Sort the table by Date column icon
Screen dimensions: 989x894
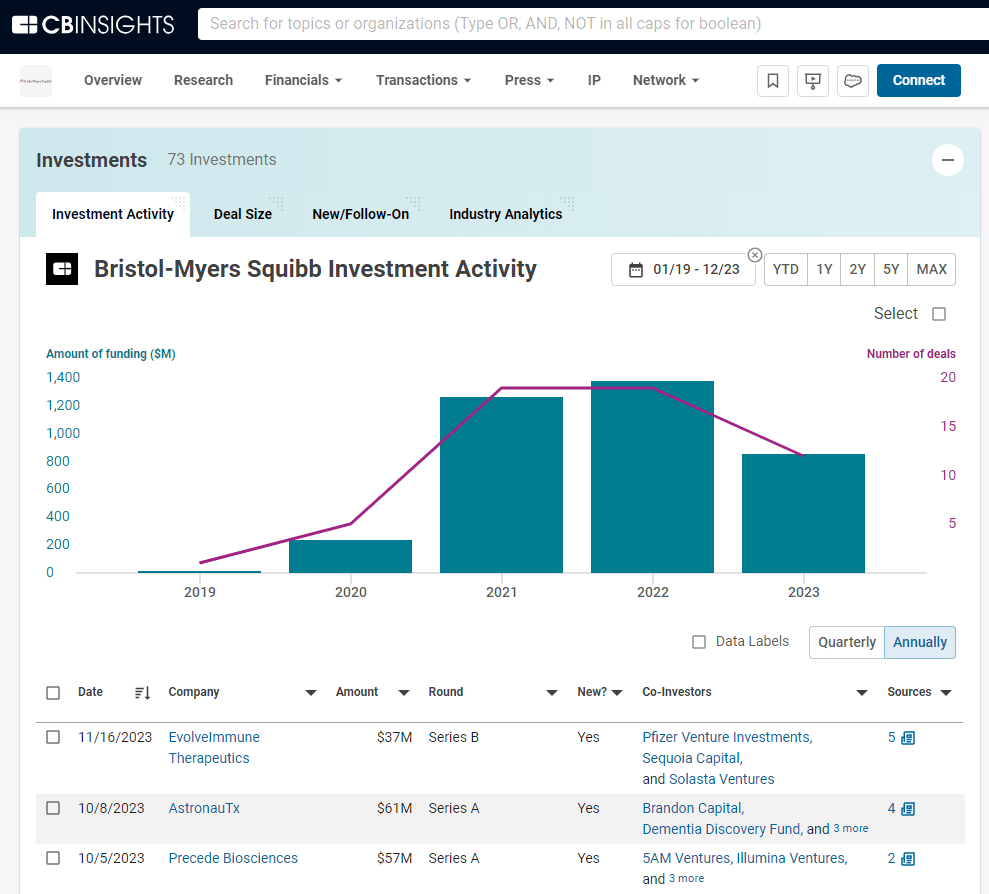[x=142, y=693]
